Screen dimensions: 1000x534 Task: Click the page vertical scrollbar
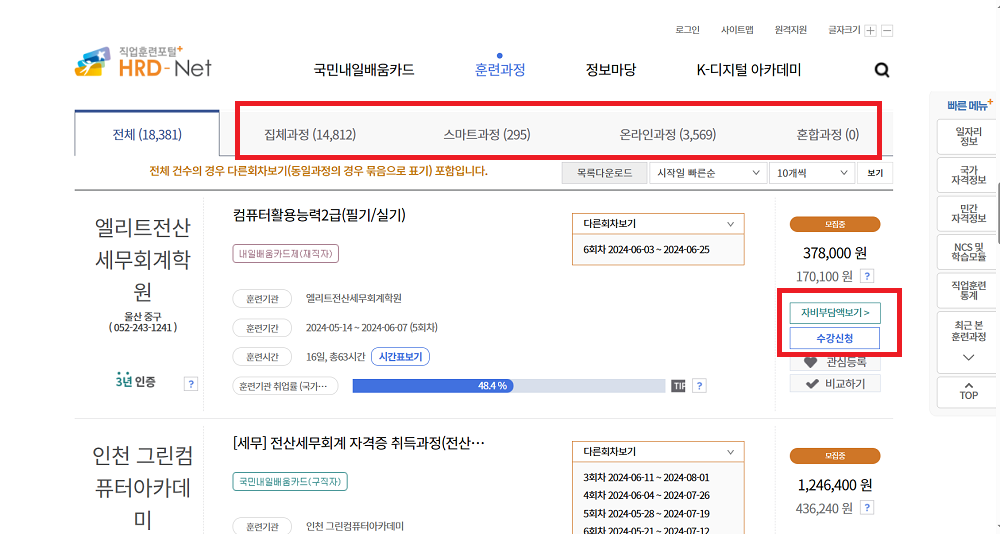click(x=997, y=211)
